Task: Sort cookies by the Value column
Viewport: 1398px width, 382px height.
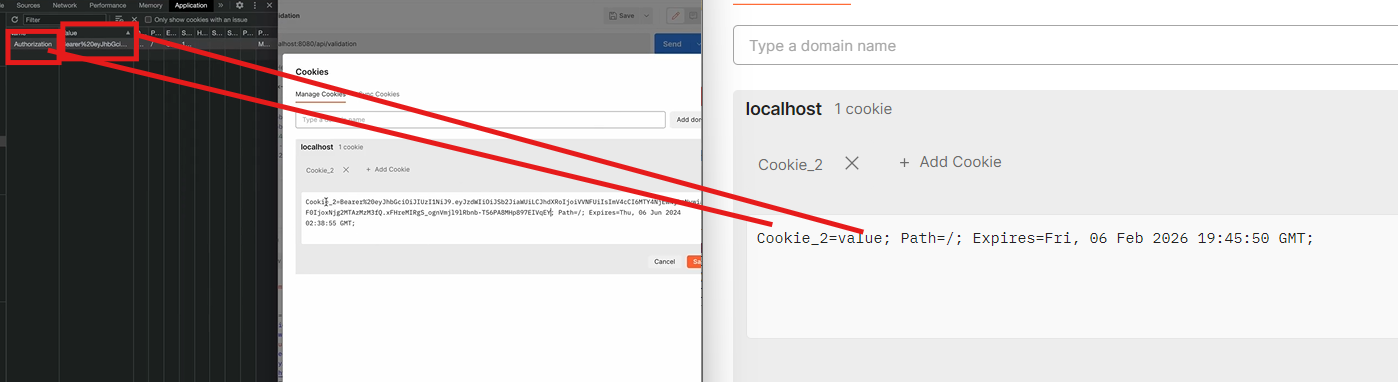Action: coord(97,32)
